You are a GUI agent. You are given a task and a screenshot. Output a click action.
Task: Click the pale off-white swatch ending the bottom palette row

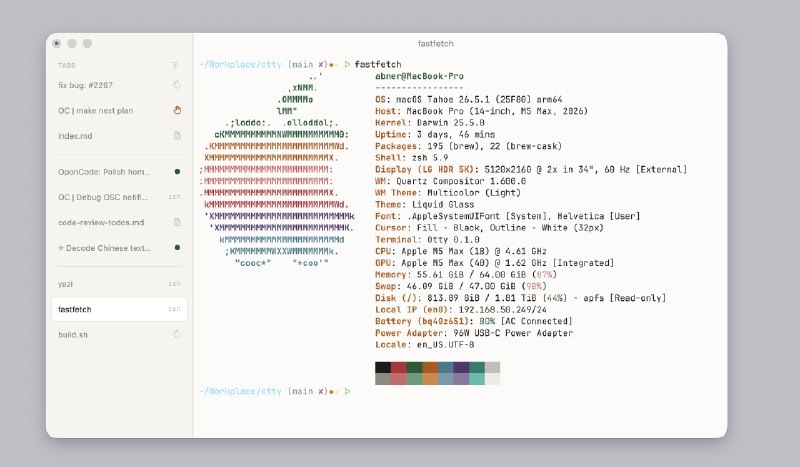pos(492,379)
